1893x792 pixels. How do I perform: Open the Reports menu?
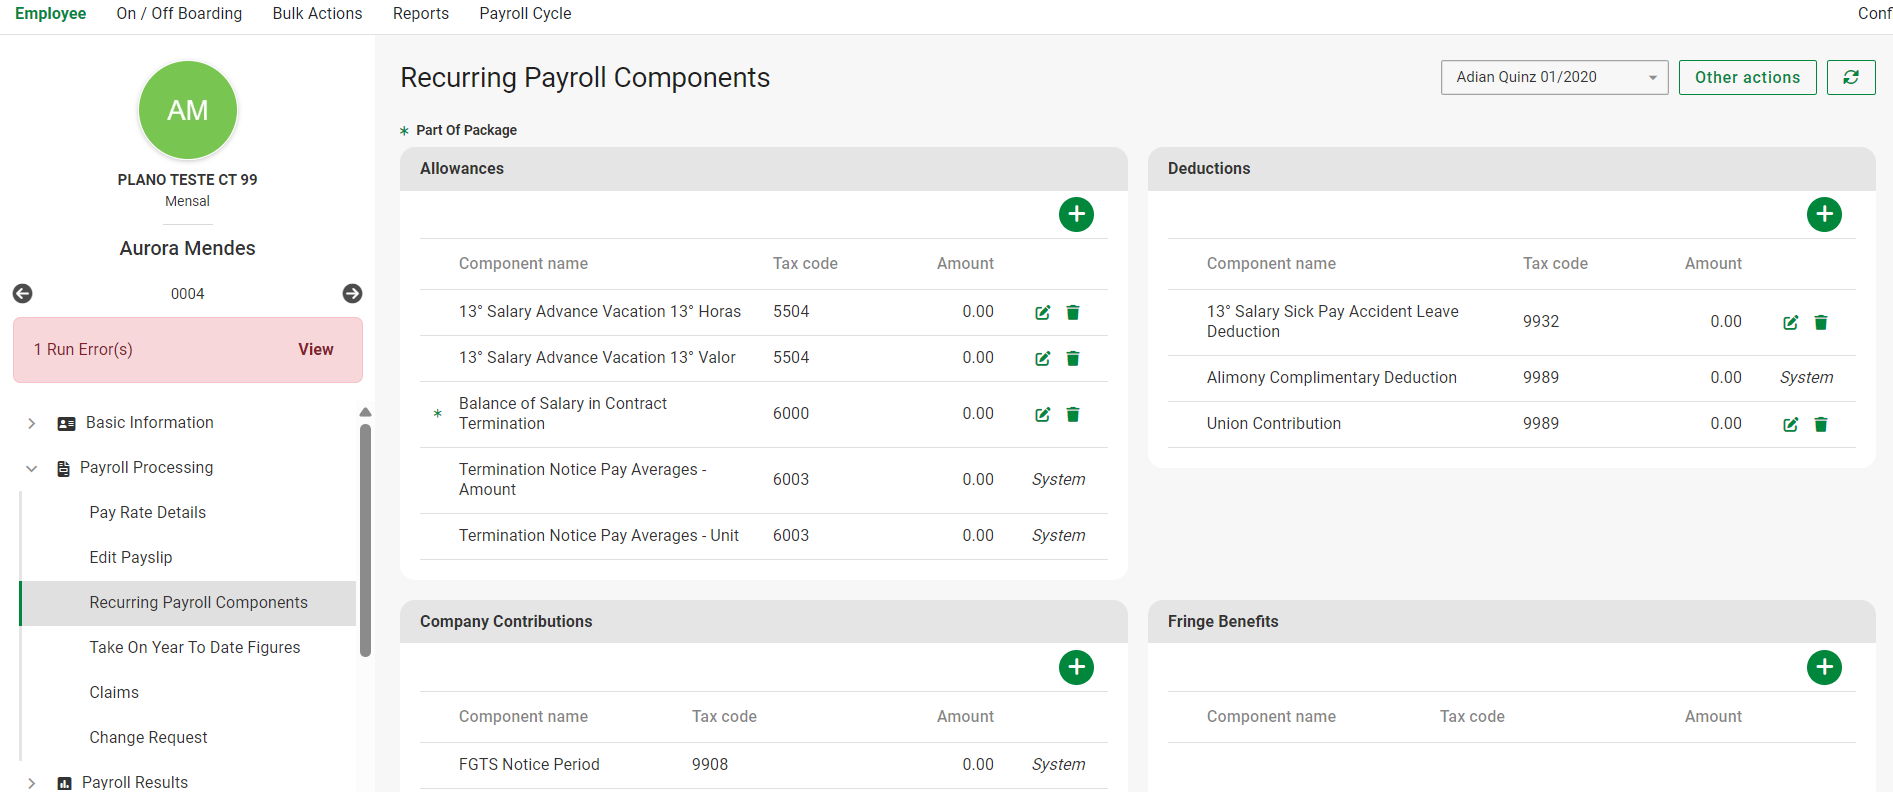[x=420, y=14]
